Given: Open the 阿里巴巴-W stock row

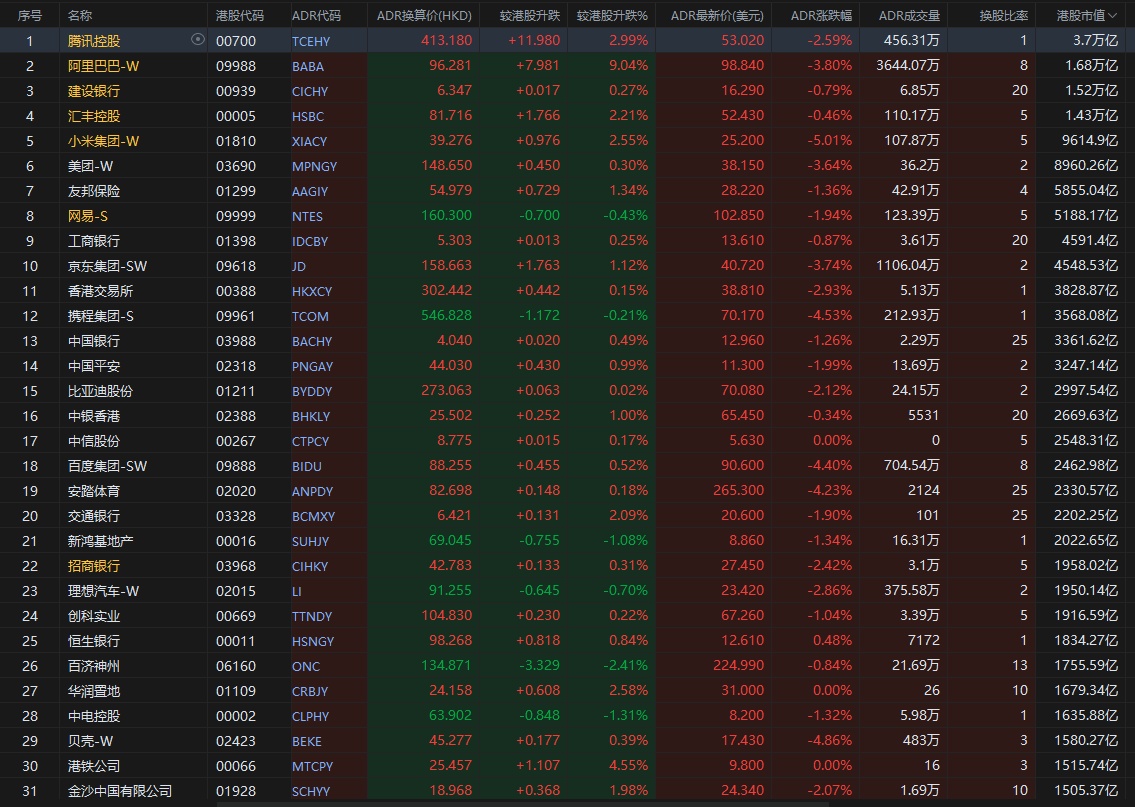Looking at the screenshot, I should [x=104, y=66].
